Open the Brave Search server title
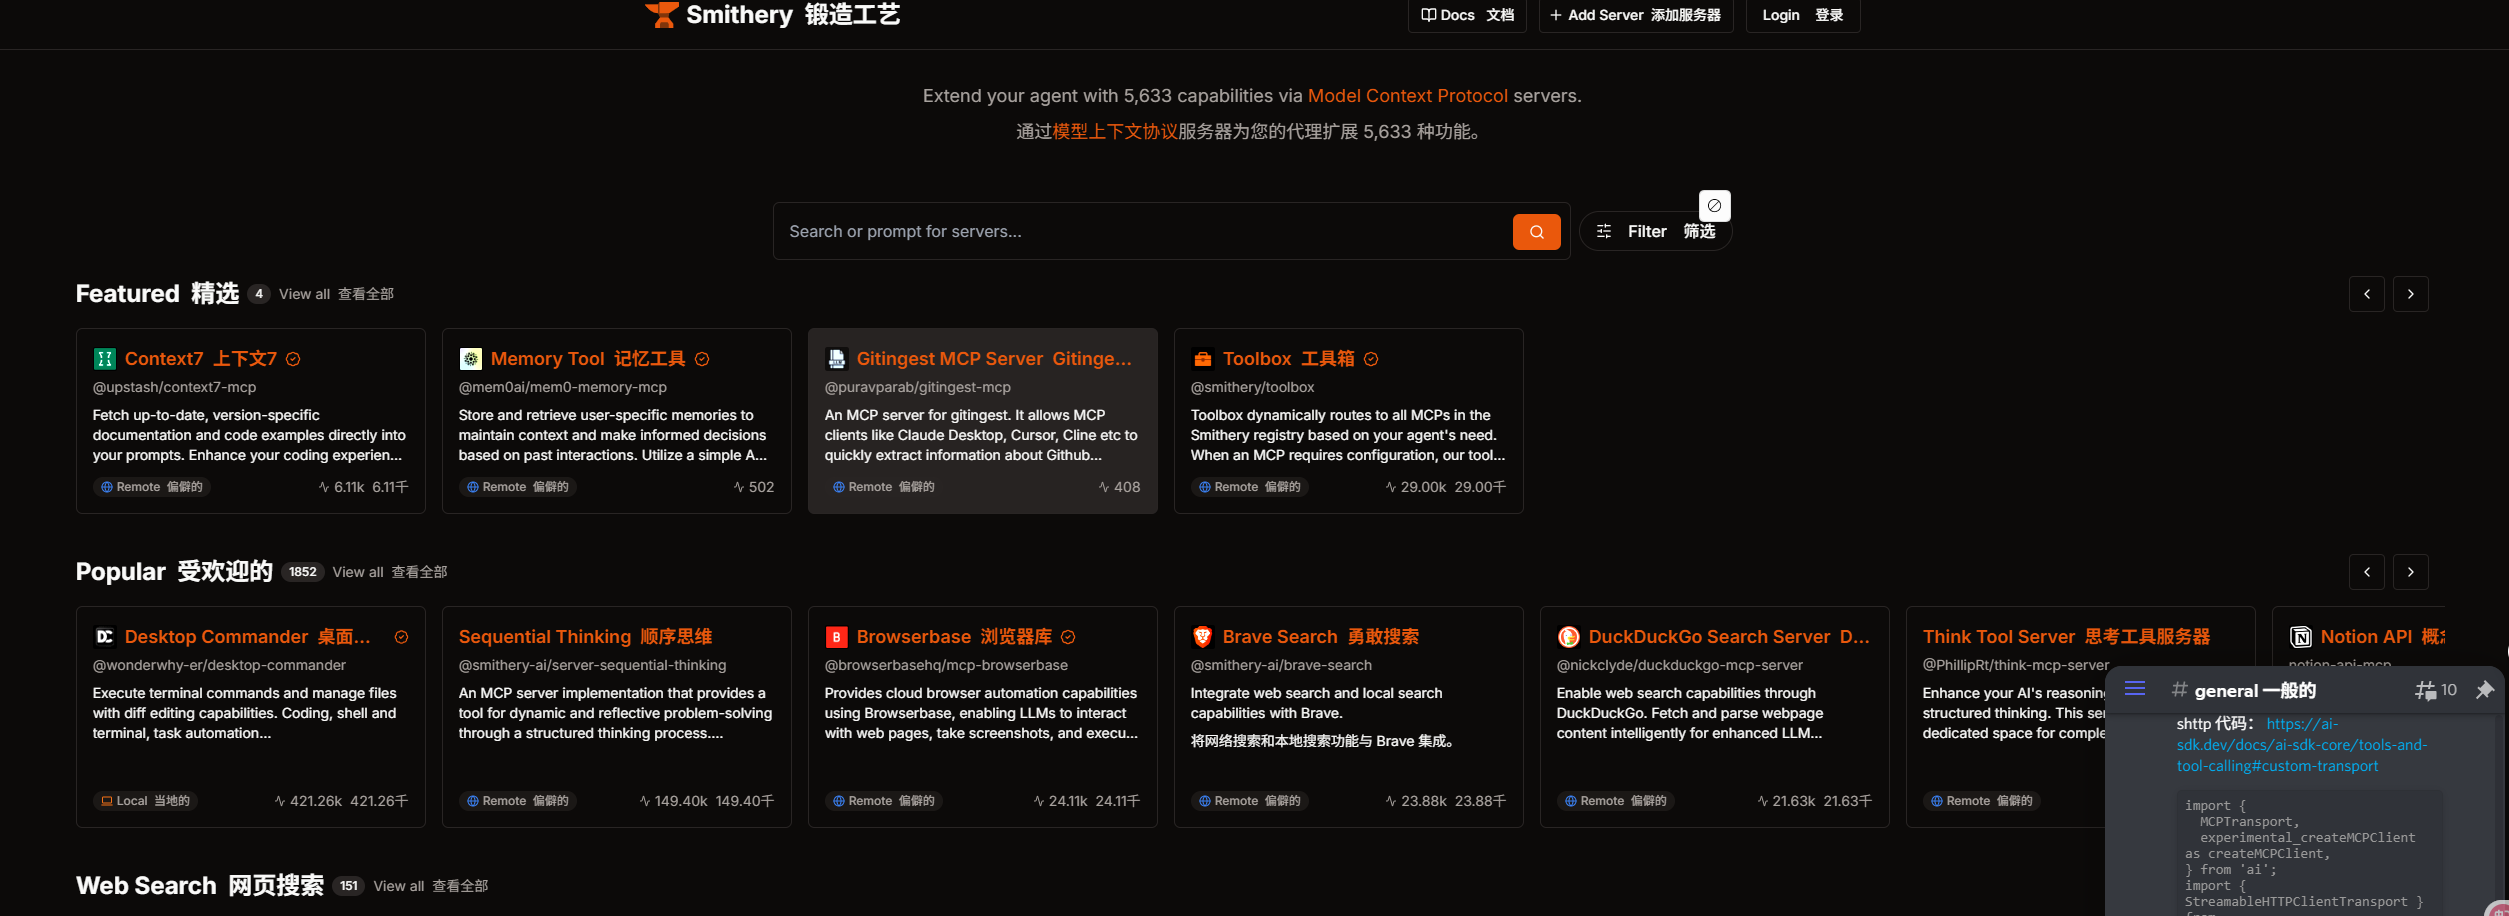The height and width of the screenshot is (916, 2509). (1320, 637)
